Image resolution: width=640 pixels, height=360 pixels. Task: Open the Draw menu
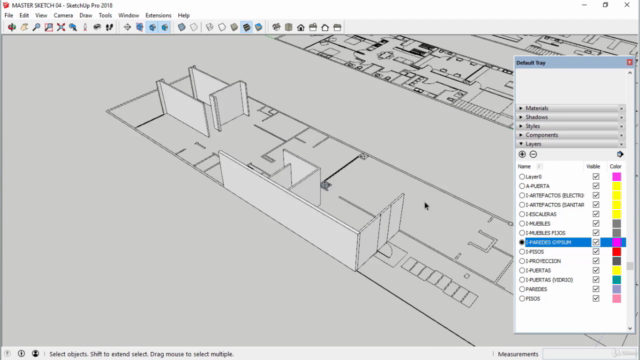pyautogui.click(x=86, y=16)
